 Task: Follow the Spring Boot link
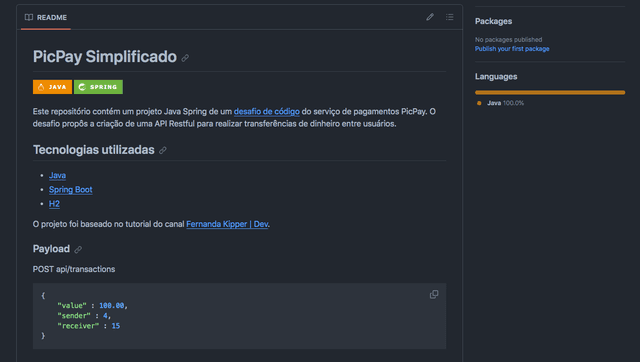[x=71, y=190]
